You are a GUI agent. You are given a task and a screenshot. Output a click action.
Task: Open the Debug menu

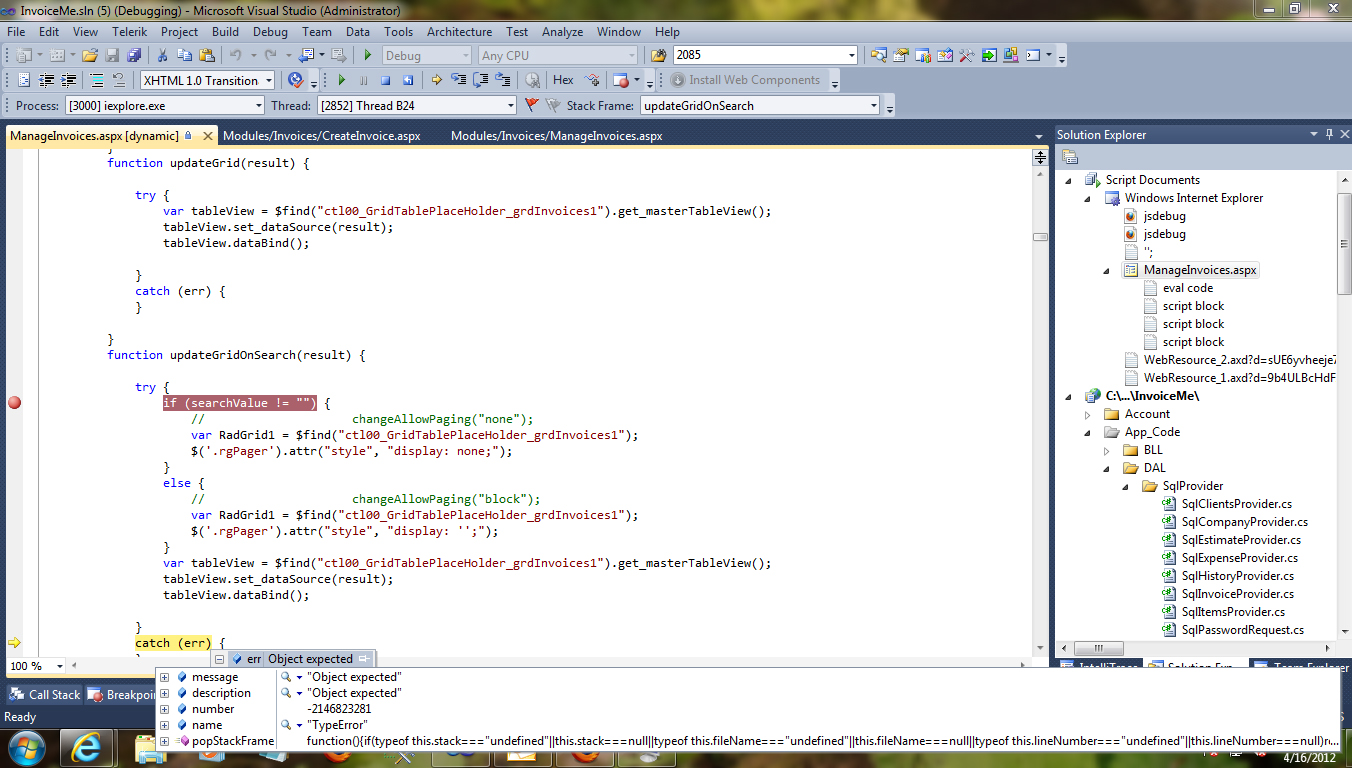pos(270,32)
